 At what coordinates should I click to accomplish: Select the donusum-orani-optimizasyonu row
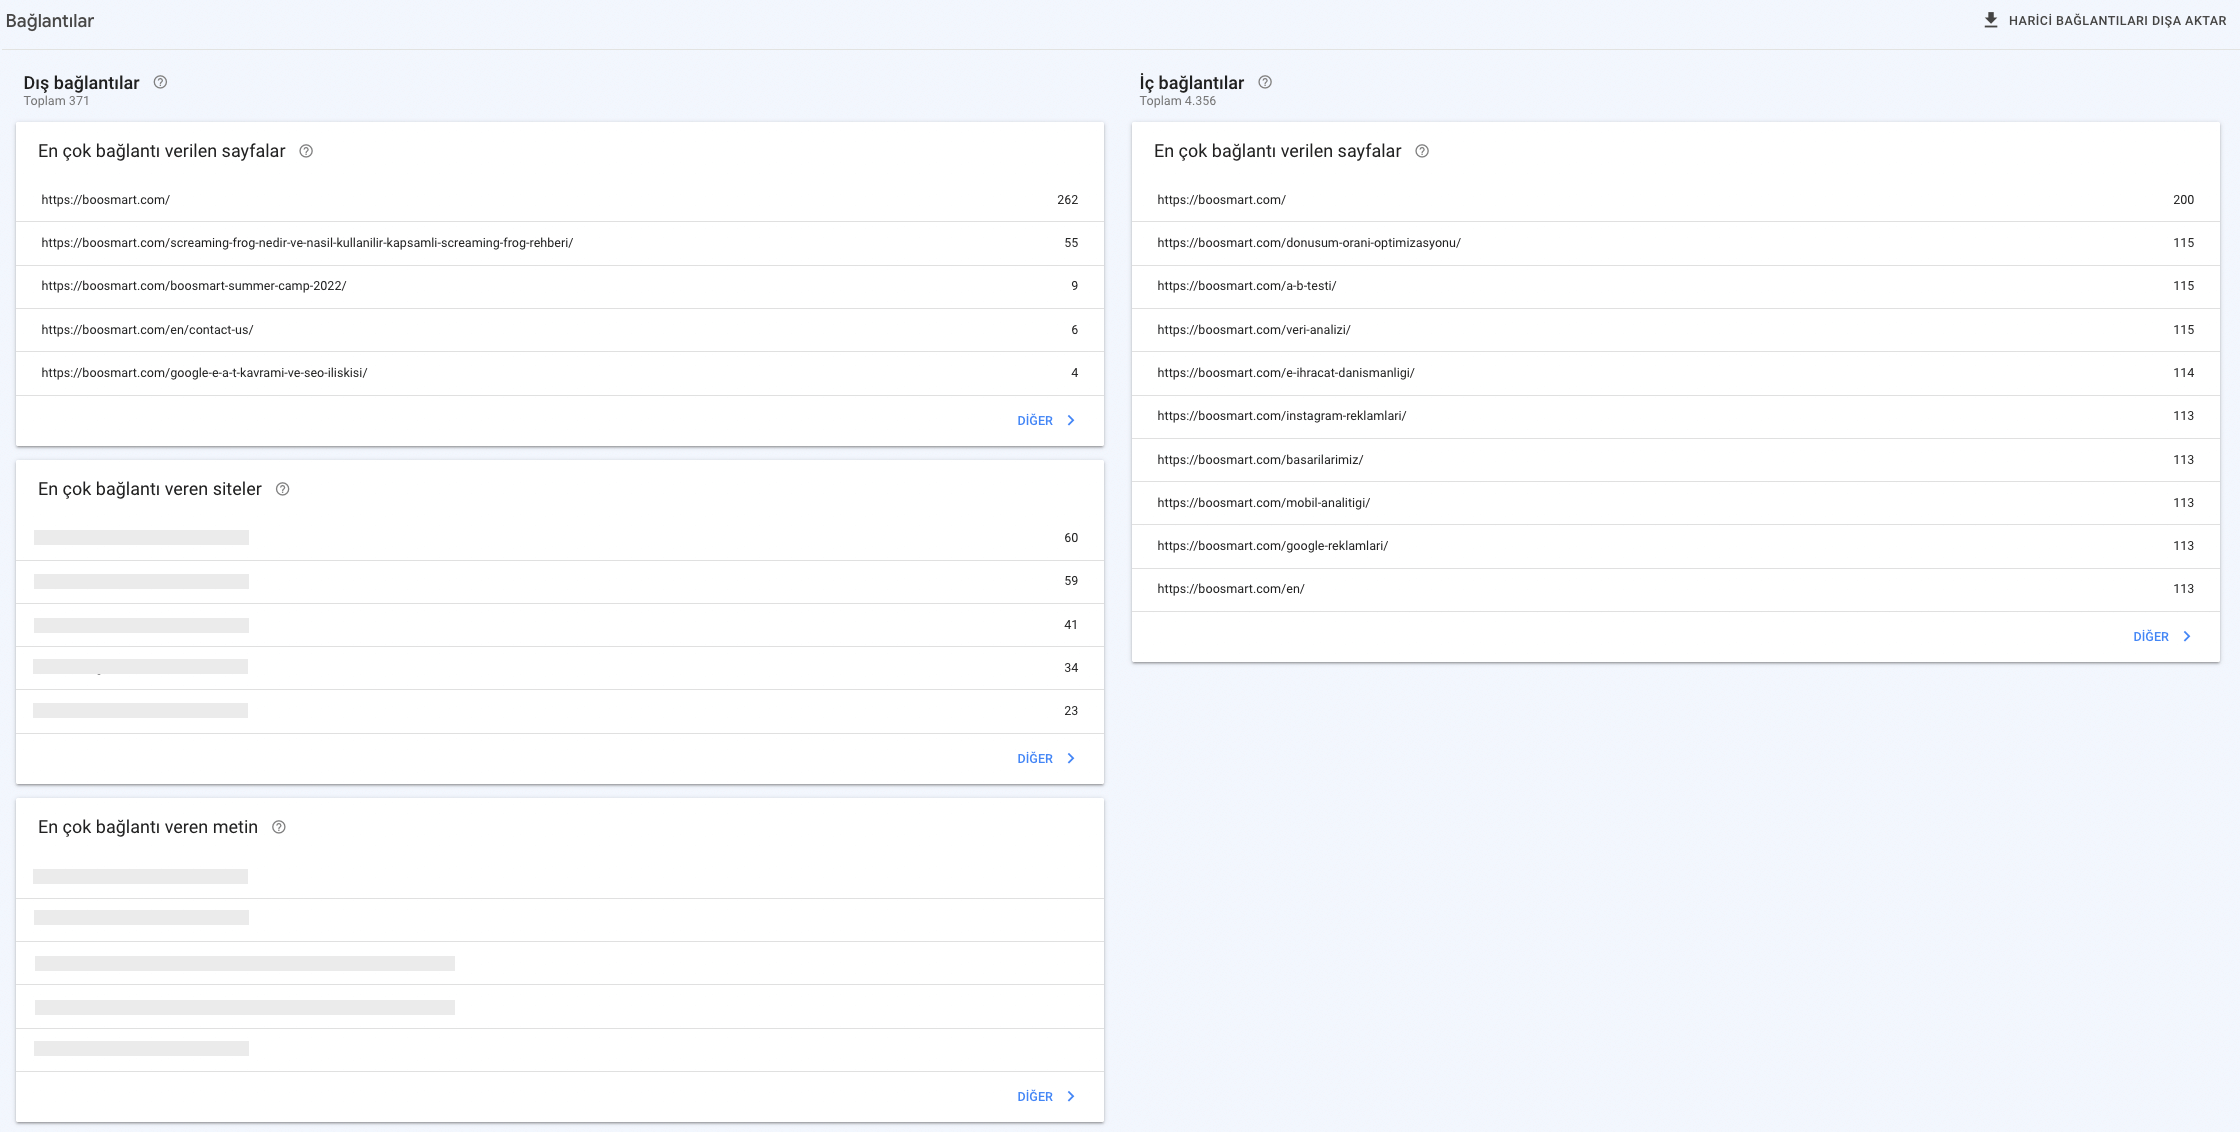[x=1676, y=243]
